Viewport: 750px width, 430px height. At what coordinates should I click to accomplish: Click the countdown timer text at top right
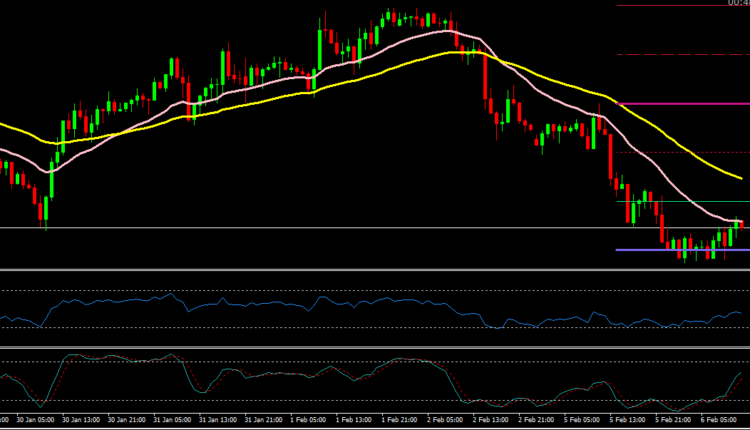tap(738, 3)
